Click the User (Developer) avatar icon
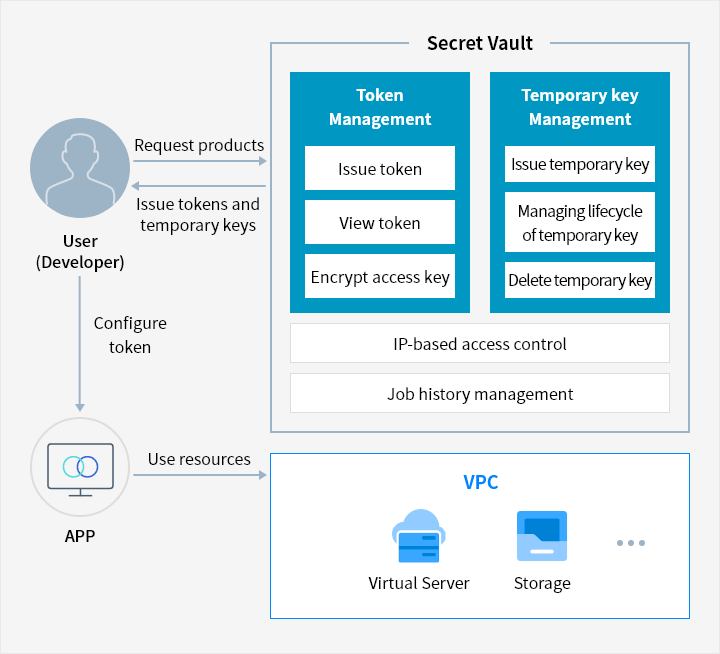Viewport: 720px width, 654px height. click(80, 168)
